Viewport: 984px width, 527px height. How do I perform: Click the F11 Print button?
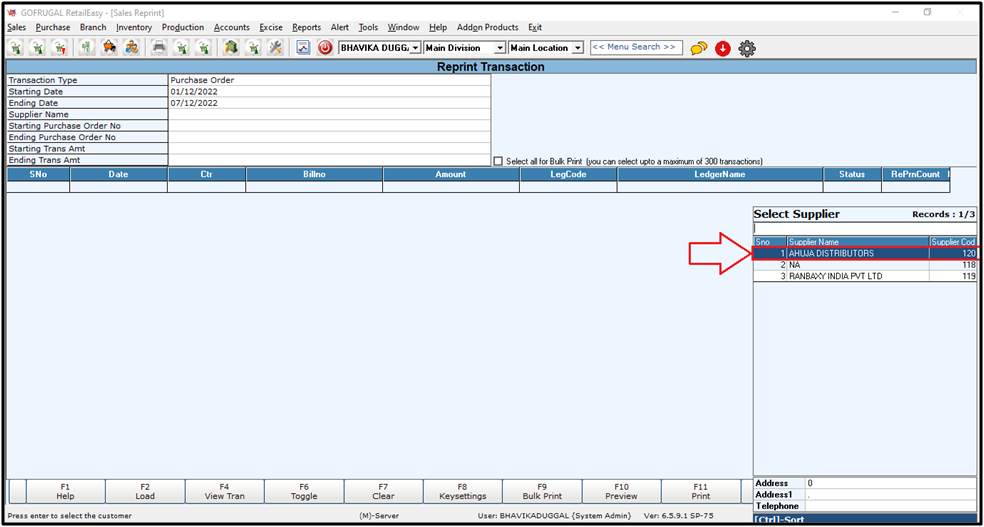pyautogui.click(x=701, y=491)
